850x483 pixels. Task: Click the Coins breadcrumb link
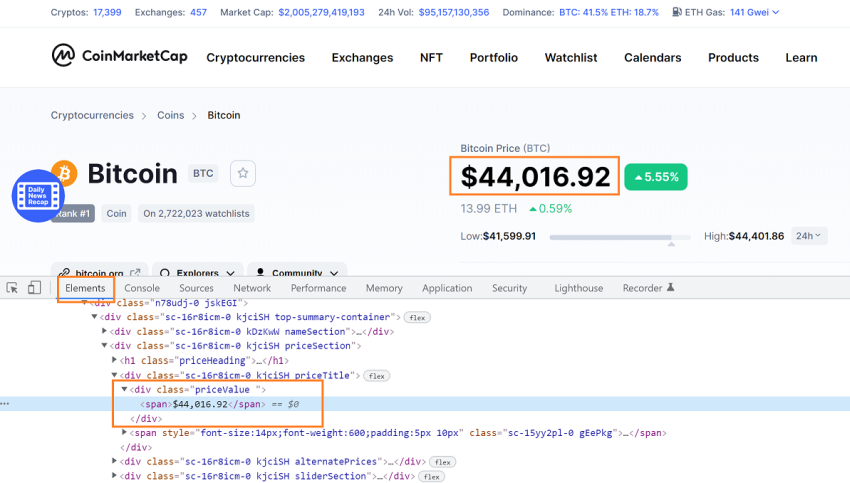point(171,115)
